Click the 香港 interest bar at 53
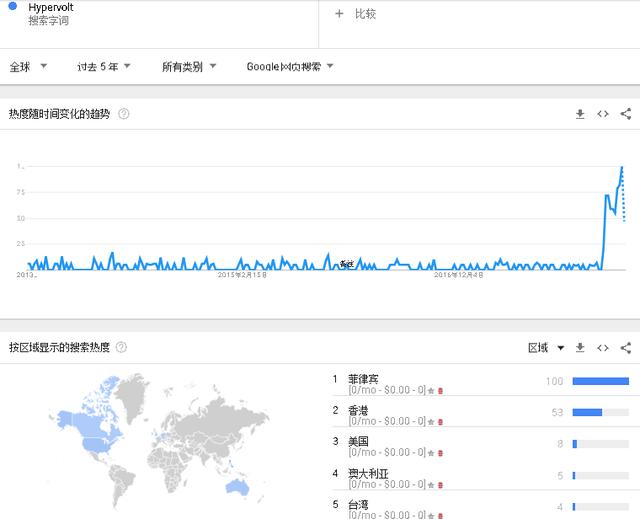640x519 pixels. coord(600,412)
